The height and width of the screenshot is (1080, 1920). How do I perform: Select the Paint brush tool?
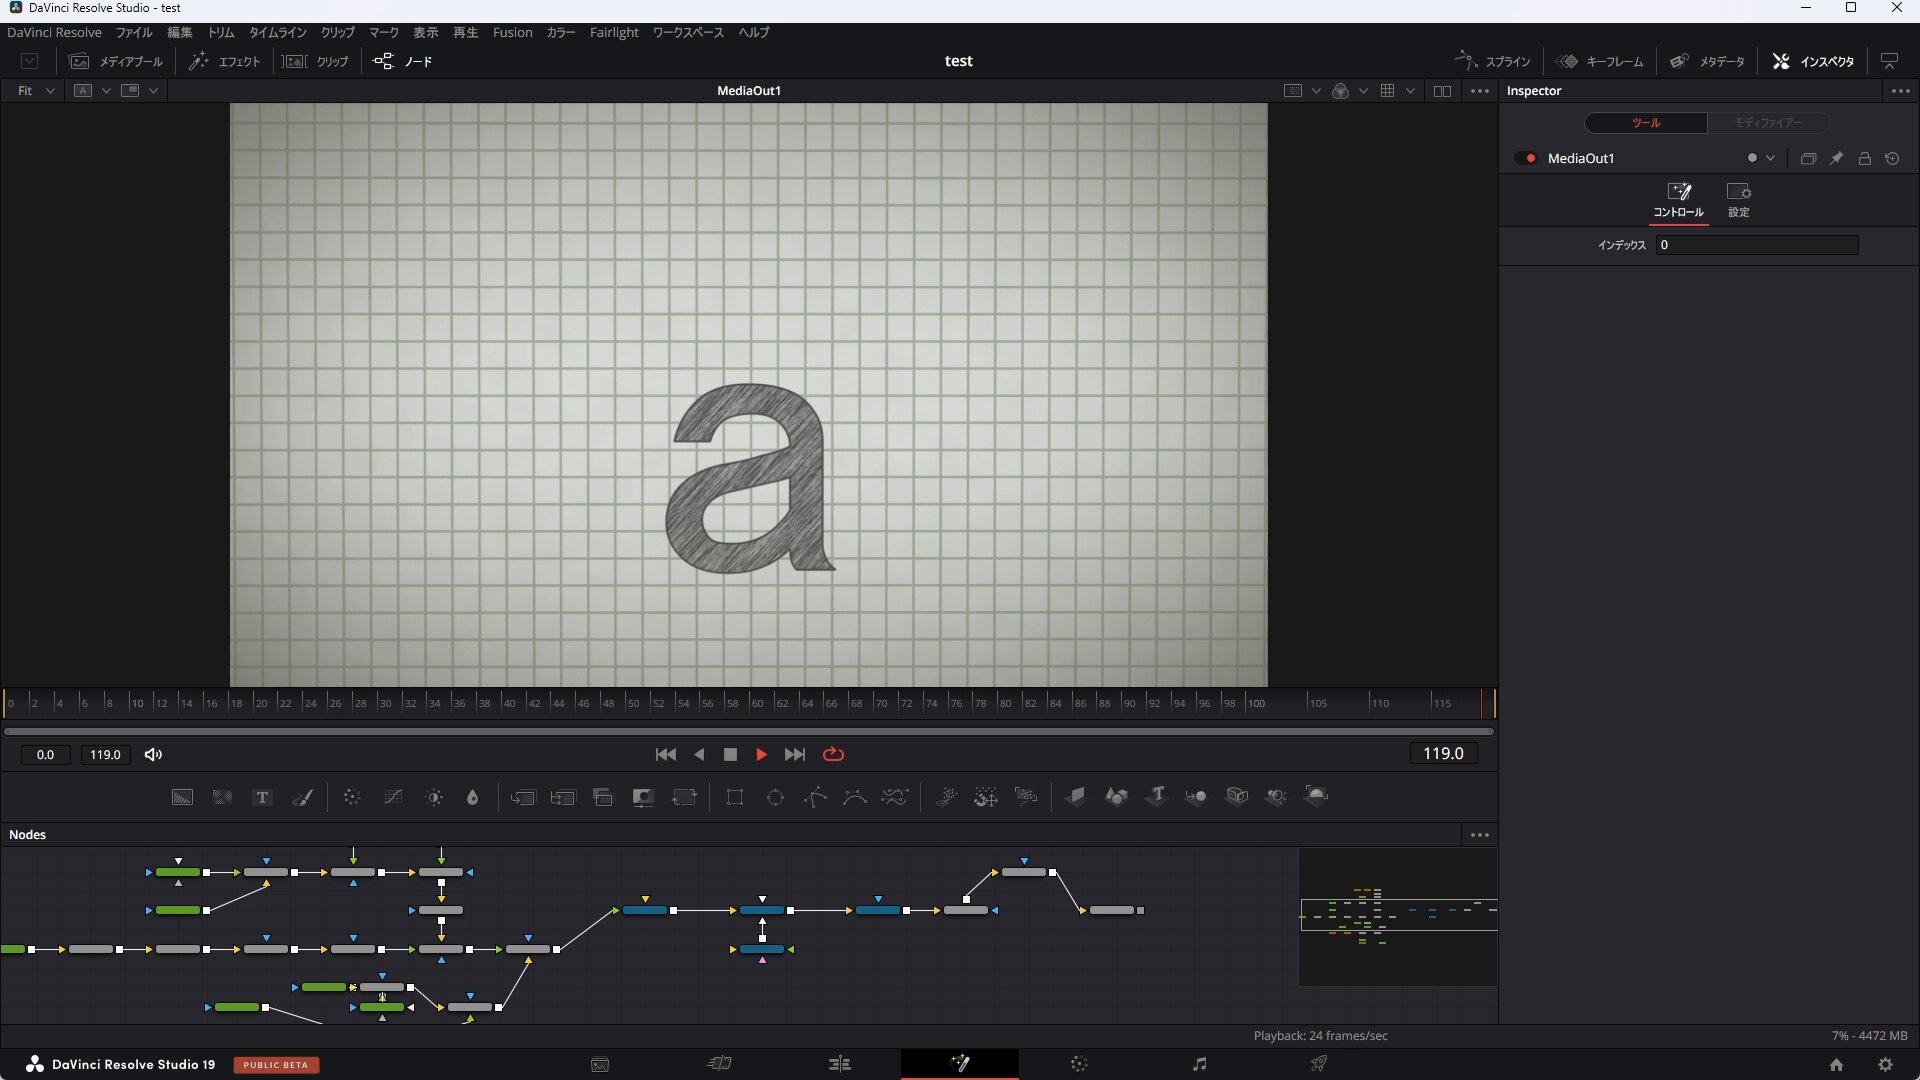(x=302, y=797)
